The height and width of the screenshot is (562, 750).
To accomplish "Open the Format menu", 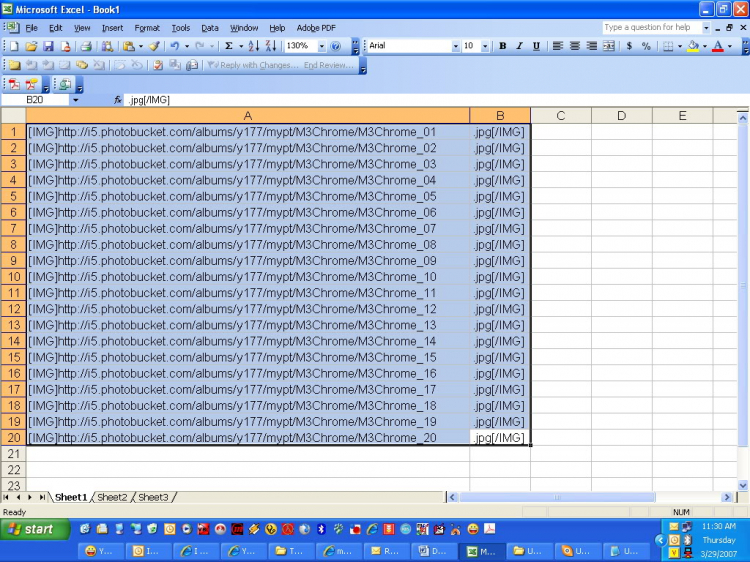I will [x=147, y=28].
